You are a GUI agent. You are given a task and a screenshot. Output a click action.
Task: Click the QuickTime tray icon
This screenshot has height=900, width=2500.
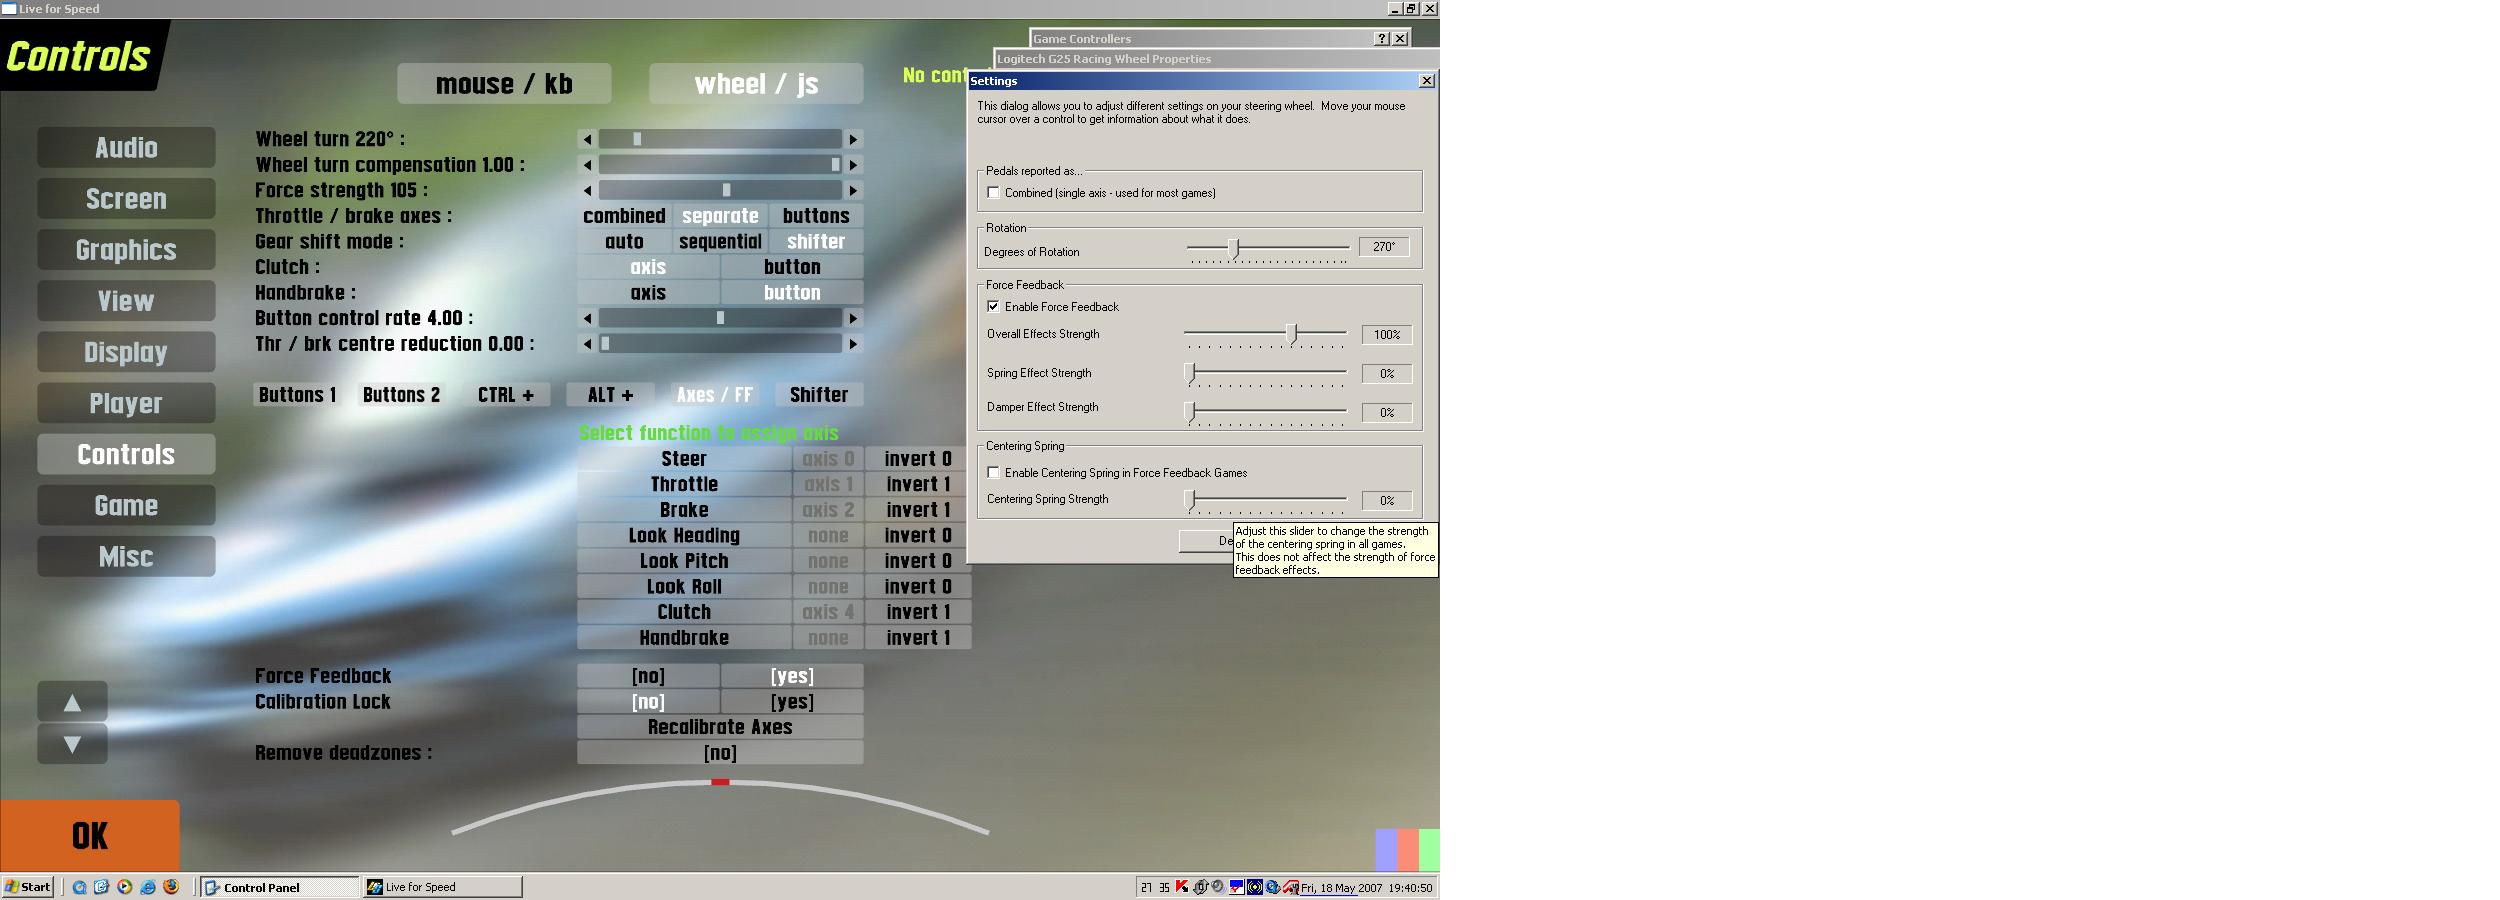click(x=1273, y=887)
